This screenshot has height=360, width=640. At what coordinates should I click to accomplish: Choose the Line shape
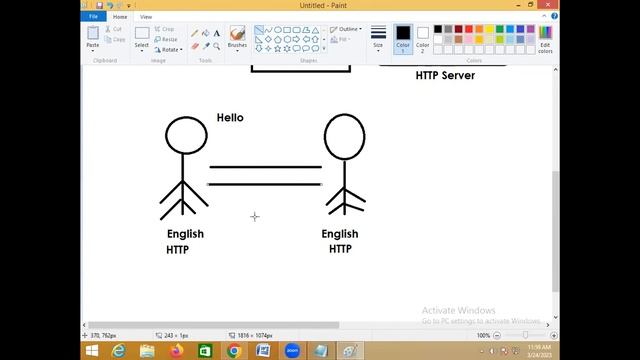coord(259,30)
